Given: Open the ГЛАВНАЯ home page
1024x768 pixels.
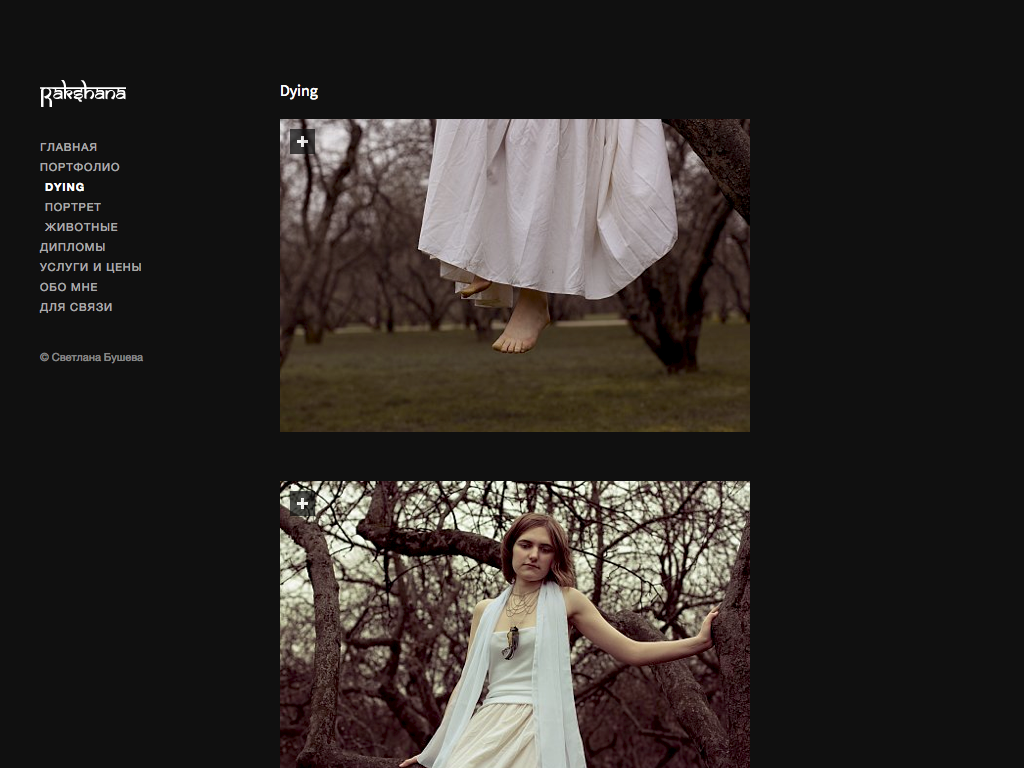Looking at the screenshot, I should point(68,147).
